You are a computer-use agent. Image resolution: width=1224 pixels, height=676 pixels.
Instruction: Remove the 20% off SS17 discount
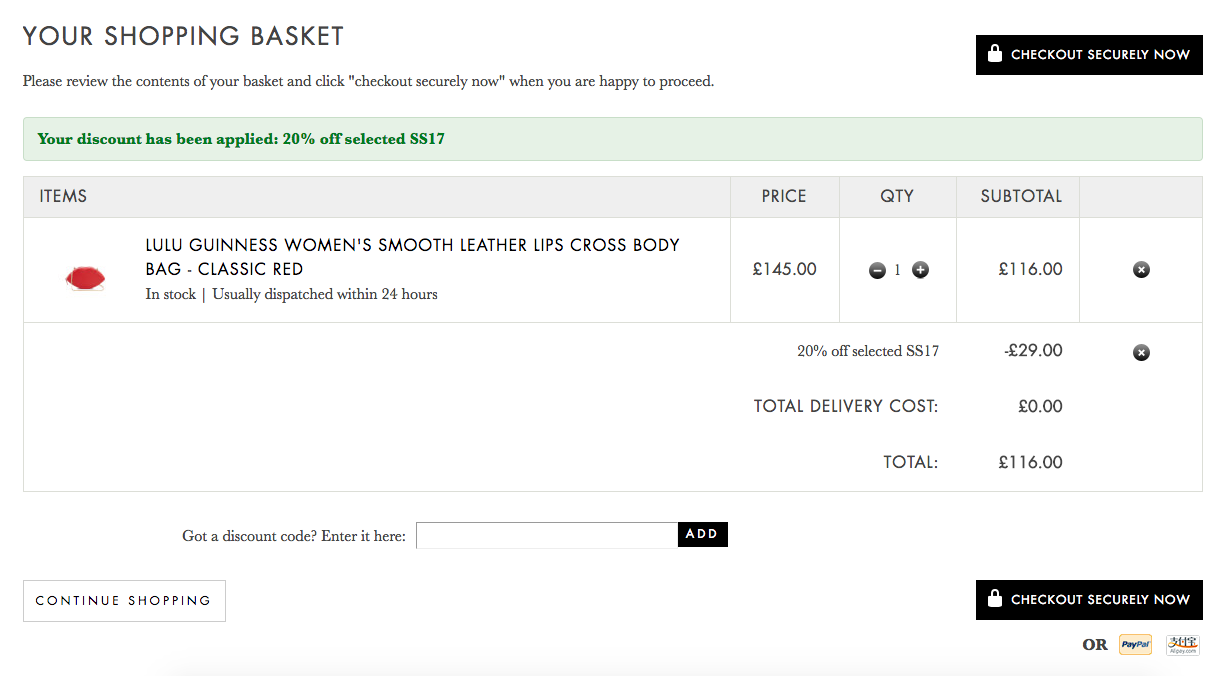point(1141,352)
